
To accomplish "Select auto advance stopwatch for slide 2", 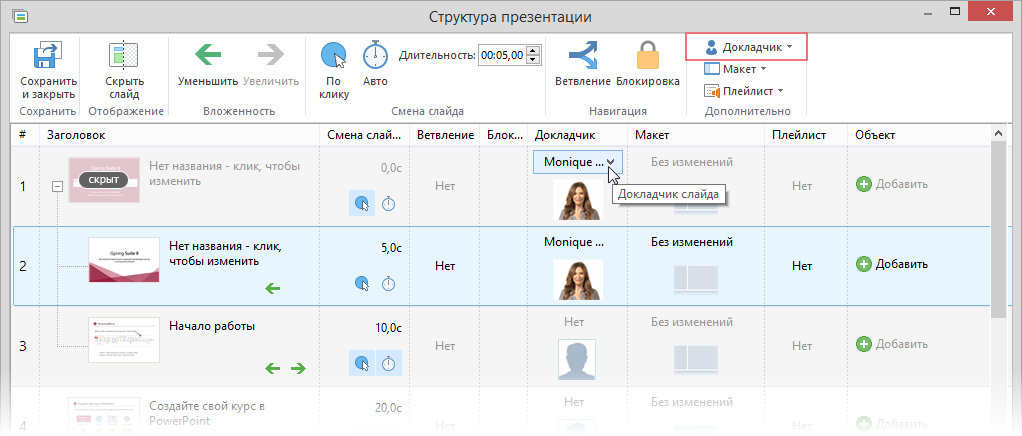I will tap(388, 283).
